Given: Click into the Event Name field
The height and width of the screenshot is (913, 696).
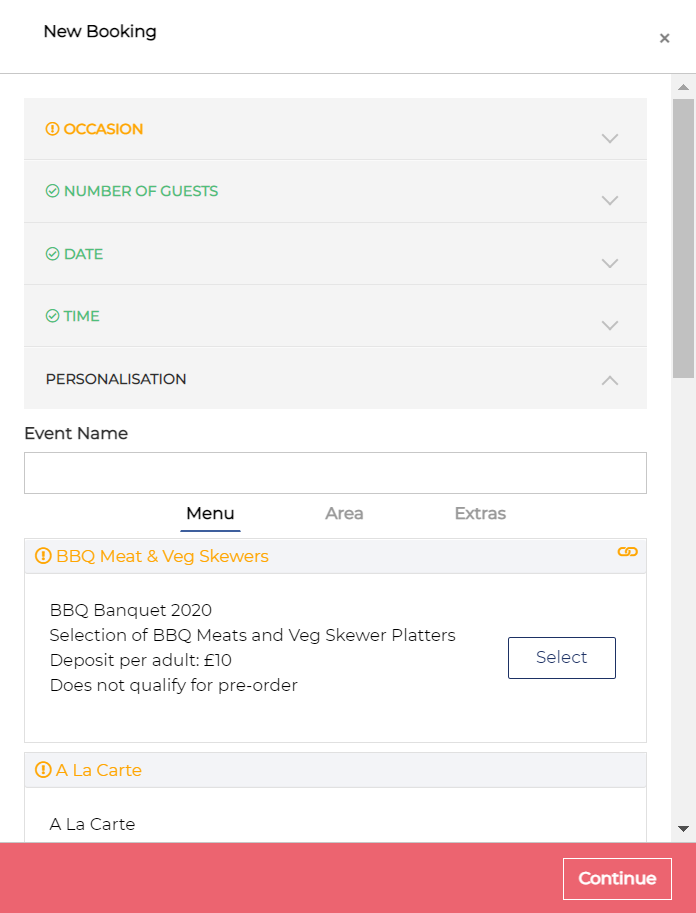Looking at the screenshot, I should (335, 473).
